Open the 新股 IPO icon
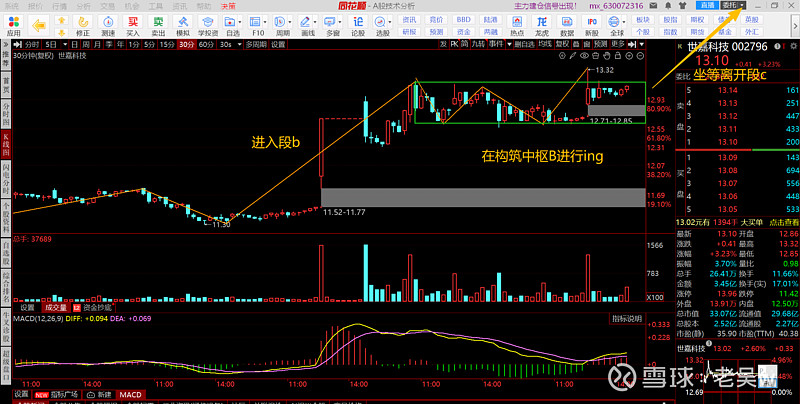Viewport: 800px width, 404px height. [x=592, y=26]
